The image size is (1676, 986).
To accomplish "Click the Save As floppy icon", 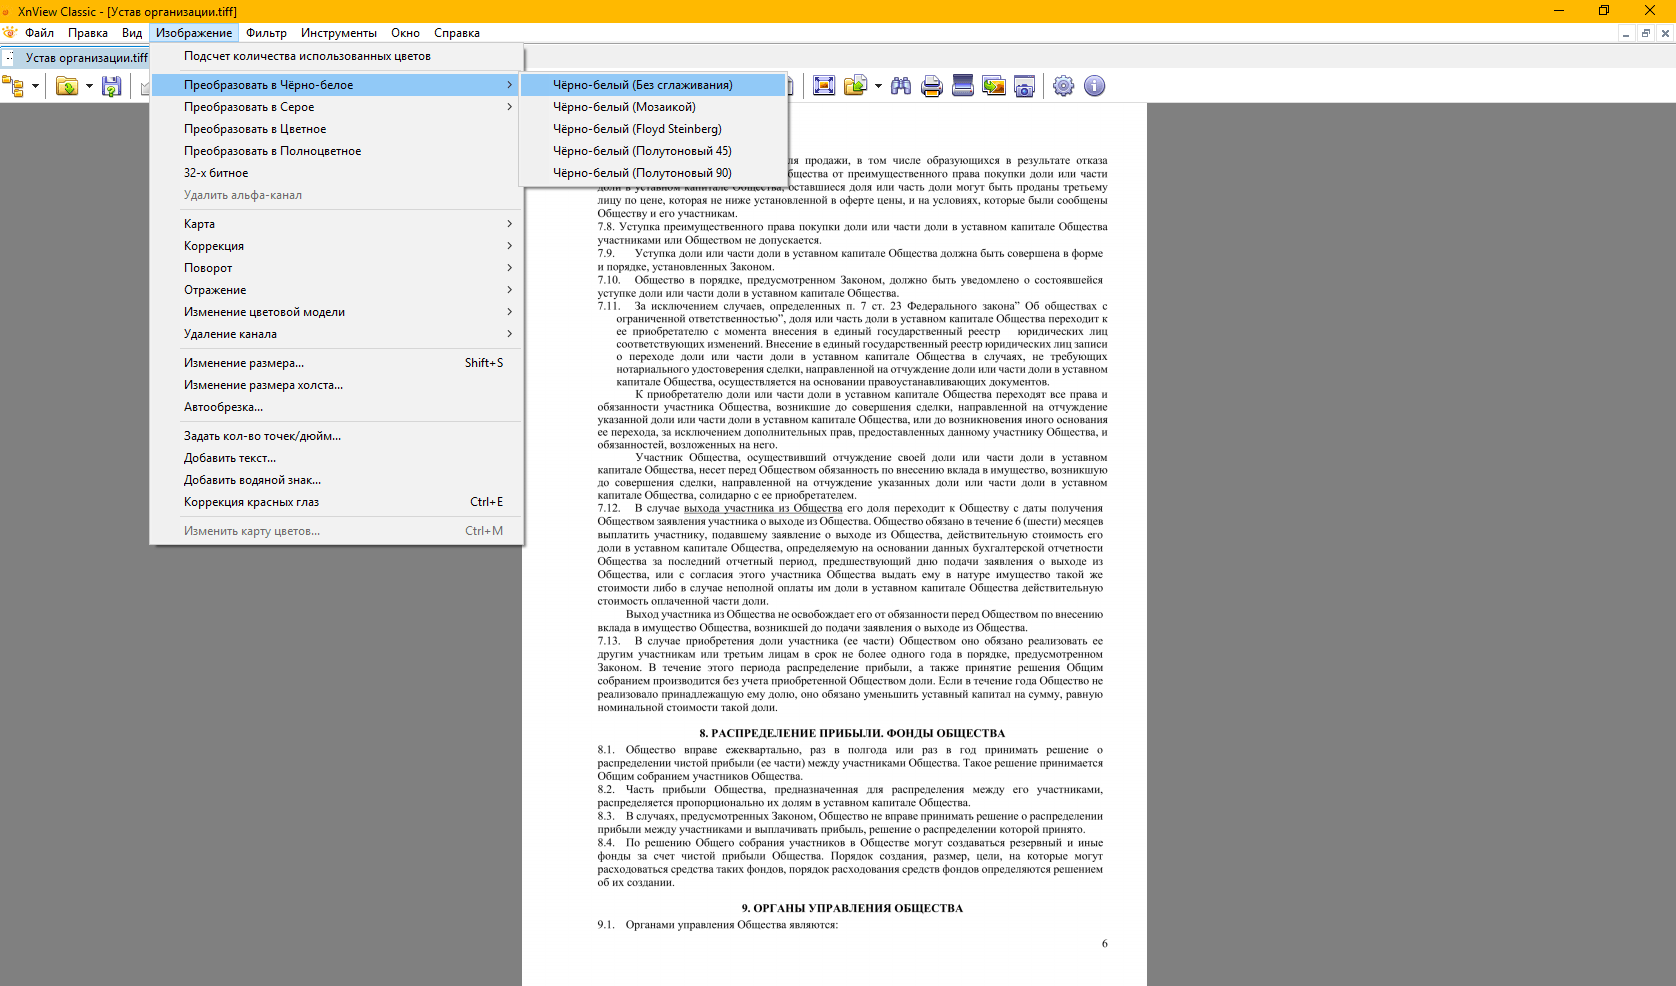I will (x=111, y=86).
